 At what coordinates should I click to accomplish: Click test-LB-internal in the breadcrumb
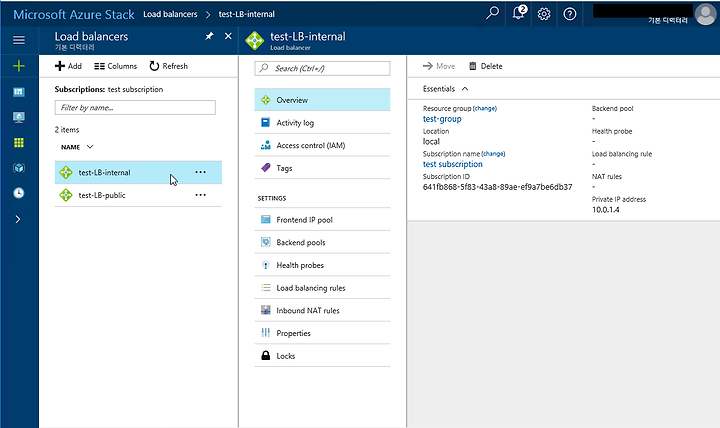[247, 14]
